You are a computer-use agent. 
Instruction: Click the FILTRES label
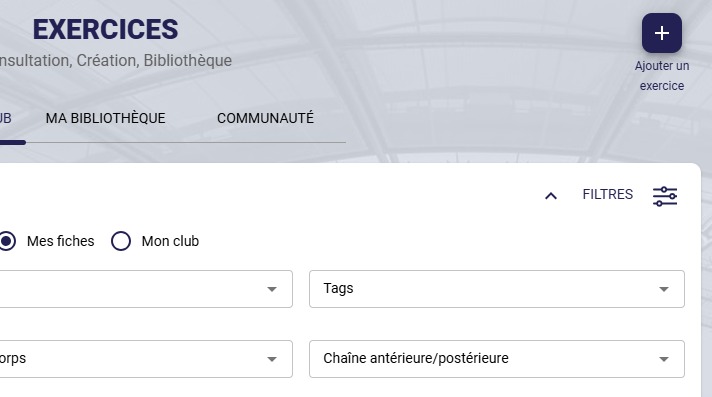point(608,194)
